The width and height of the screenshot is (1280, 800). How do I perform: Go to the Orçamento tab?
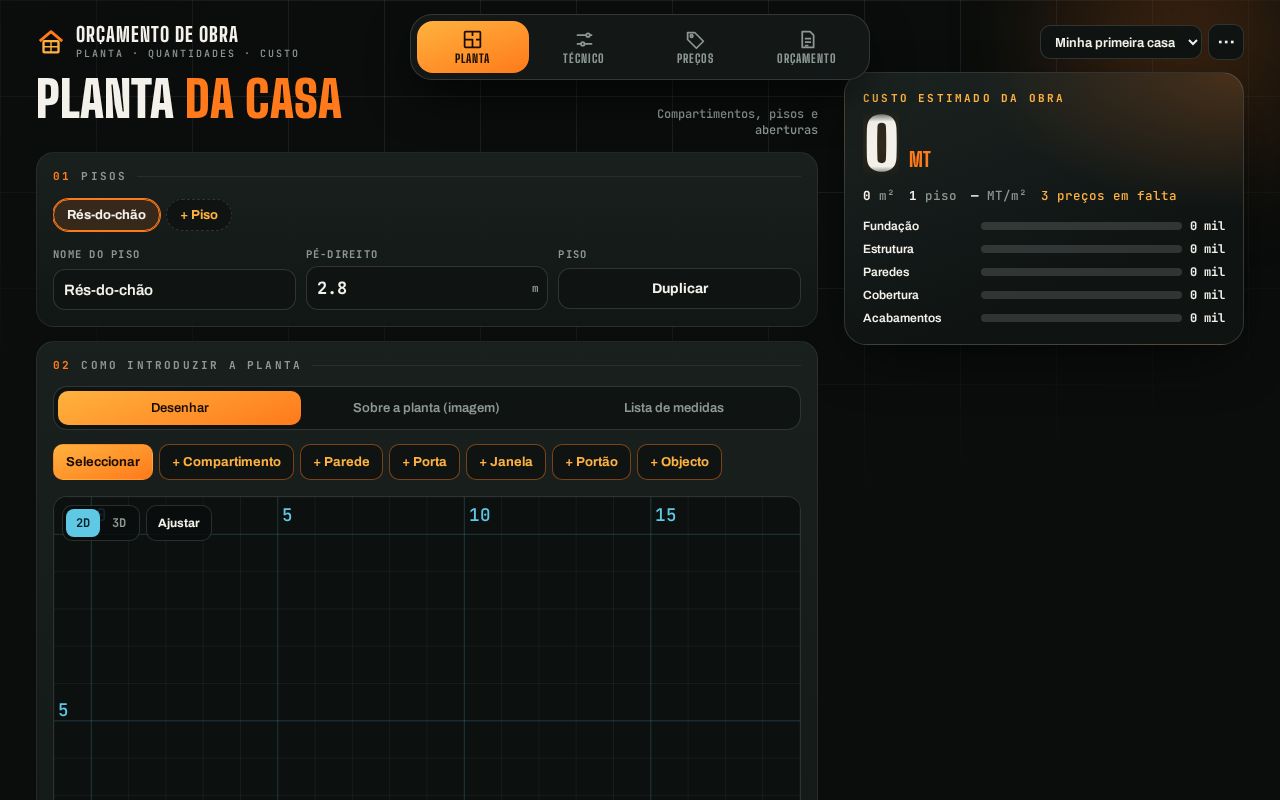pos(806,47)
